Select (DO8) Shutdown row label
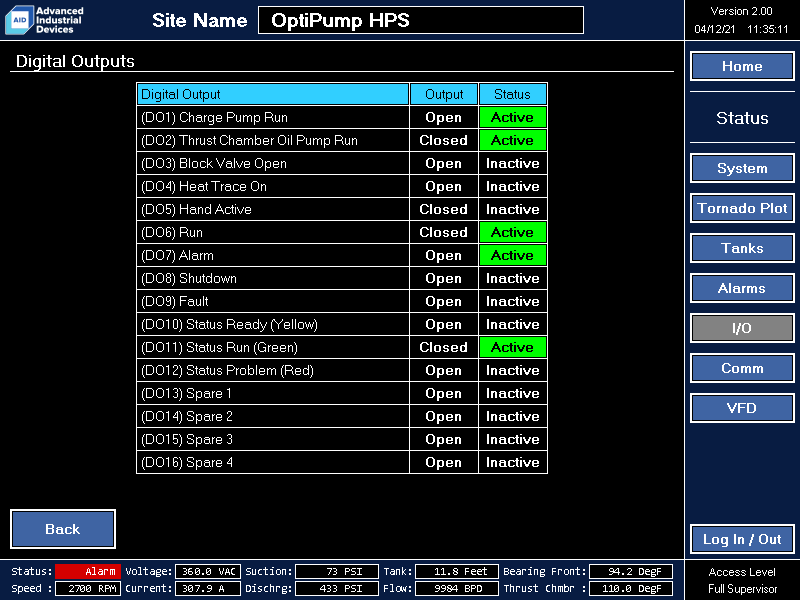Image resolution: width=800 pixels, height=600 pixels. click(x=189, y=279)
